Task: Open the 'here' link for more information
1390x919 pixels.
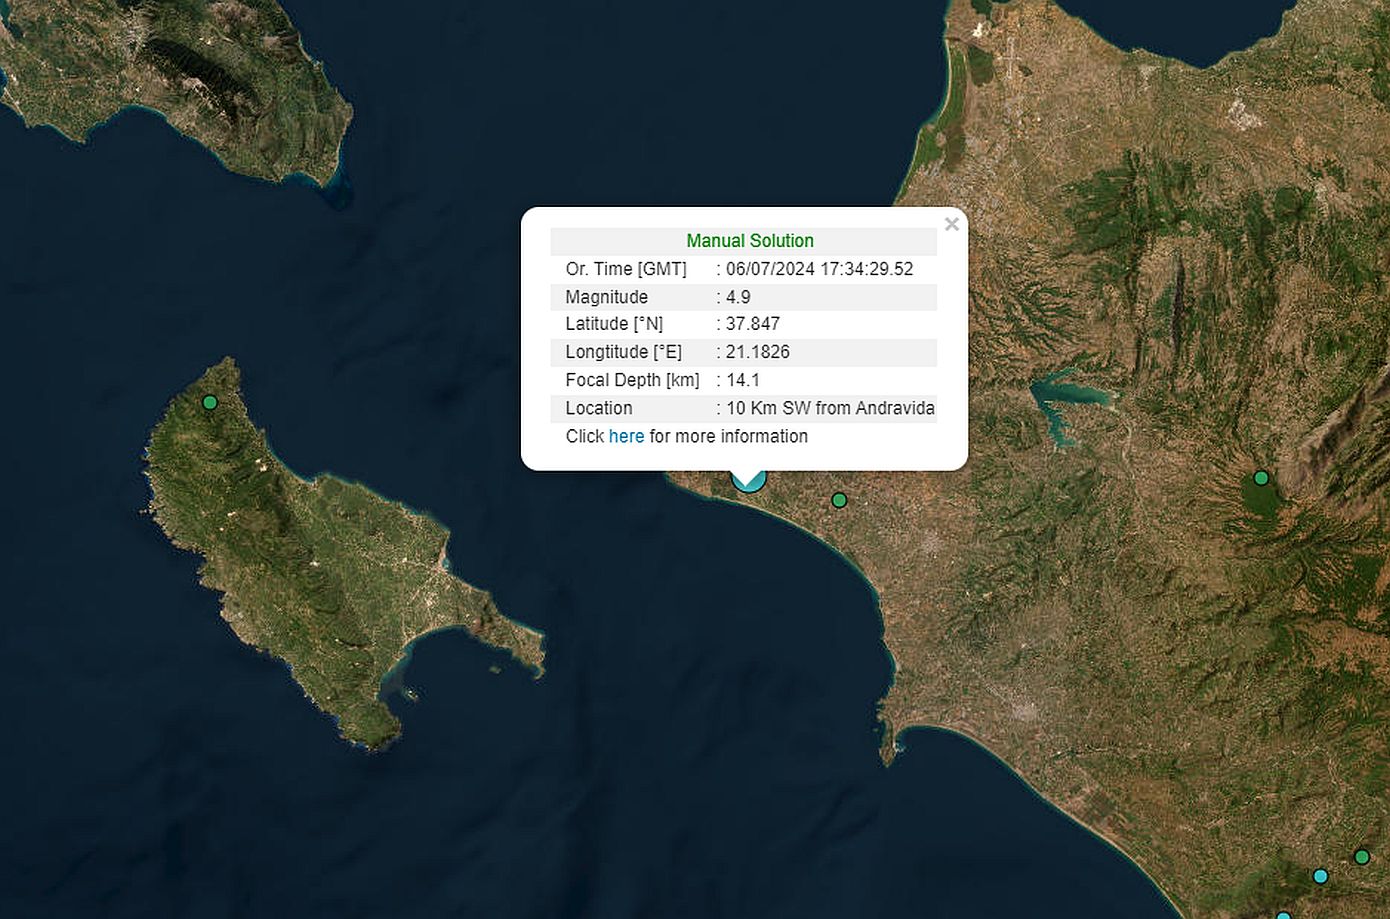Action: [x=626, y=436]
